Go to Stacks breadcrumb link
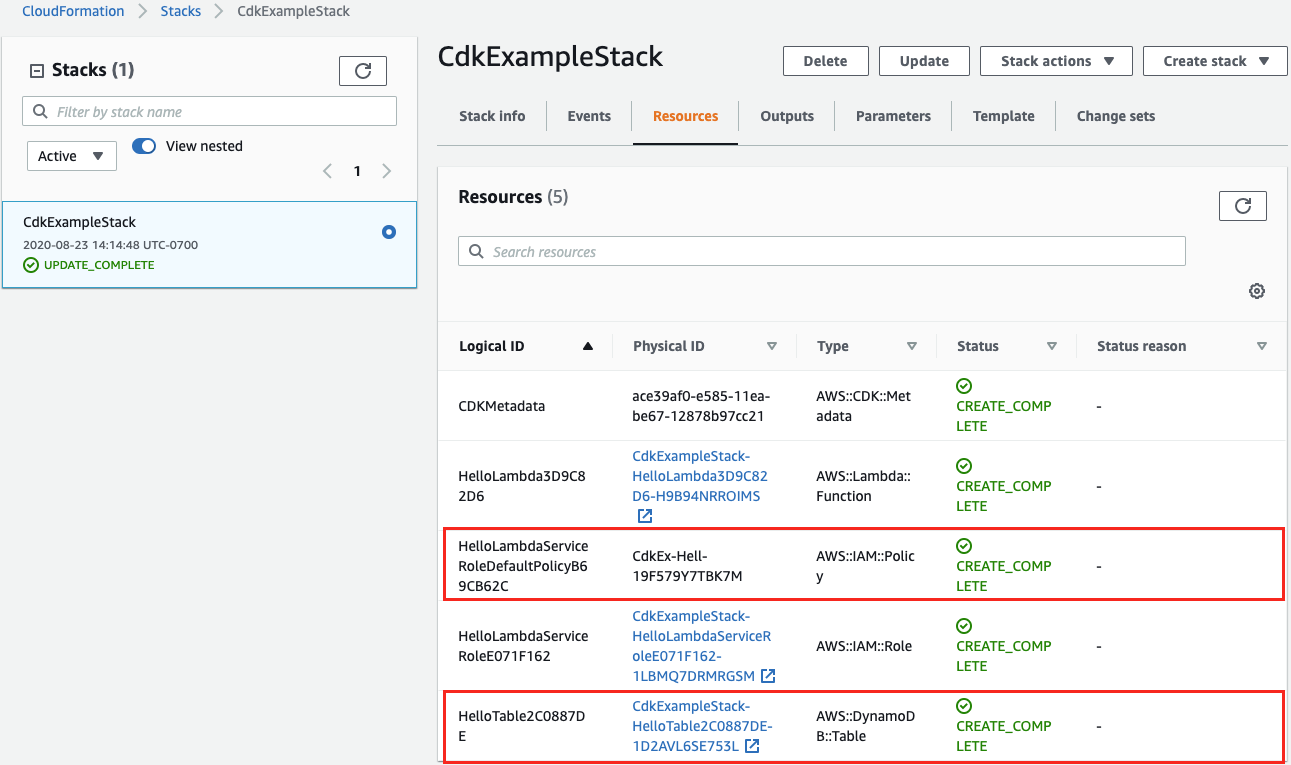 click(x=181, y=11)
